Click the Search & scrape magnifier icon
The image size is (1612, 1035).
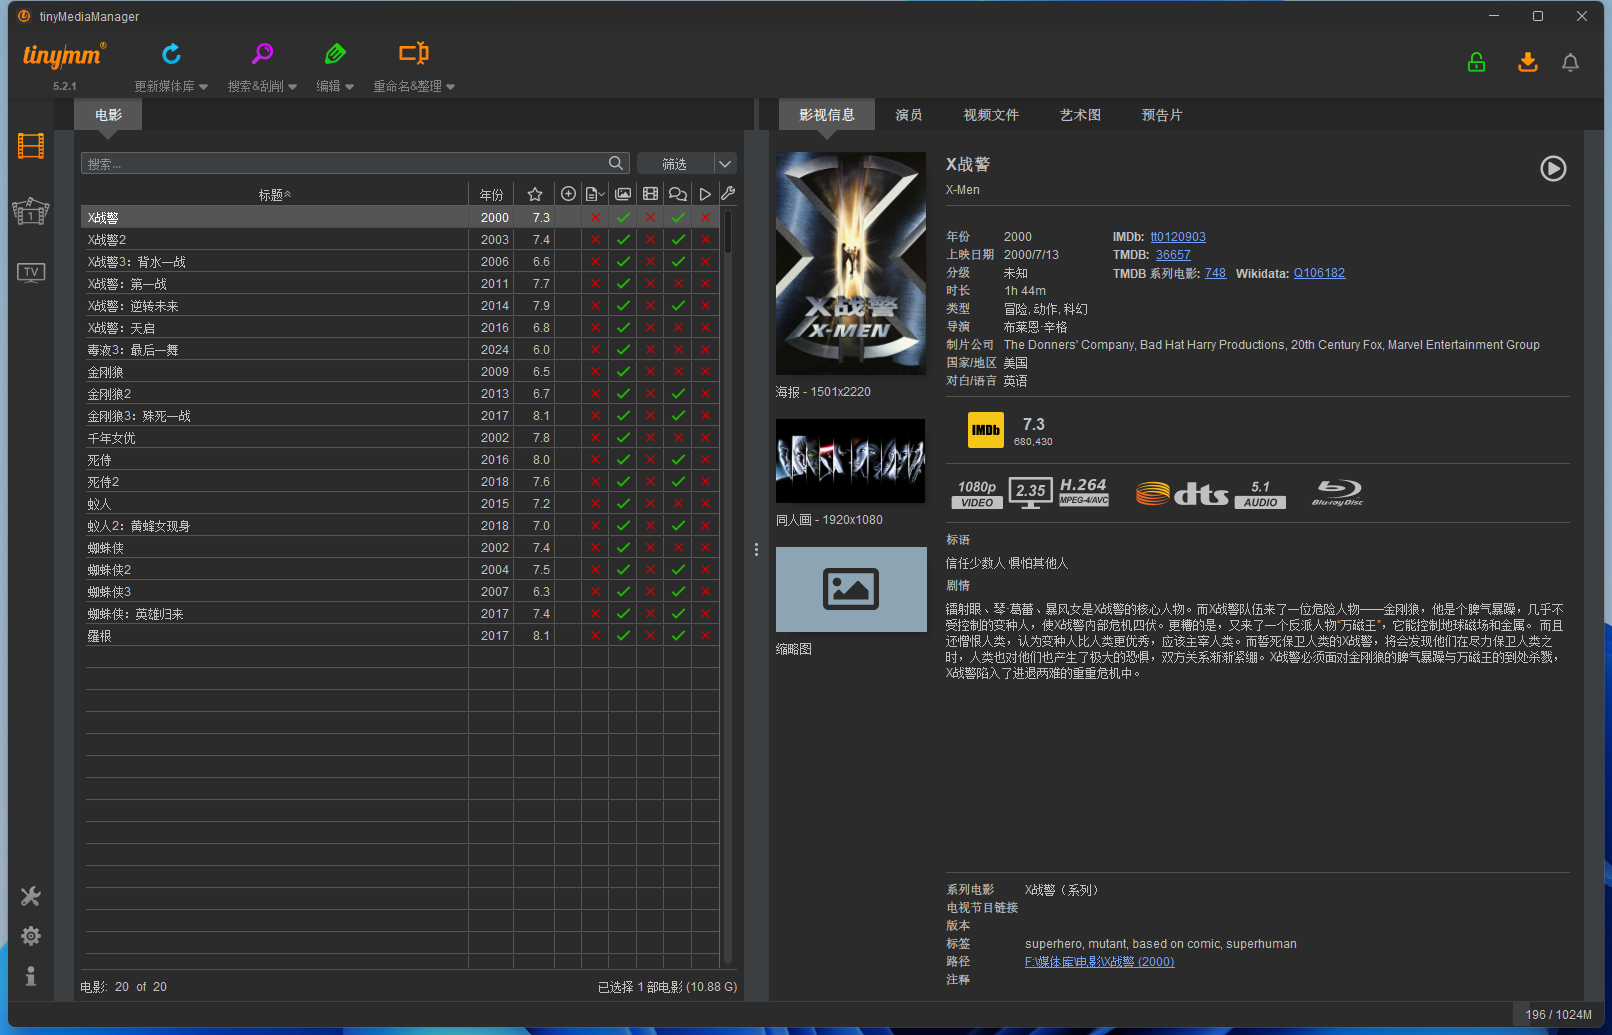pos(262,54)
